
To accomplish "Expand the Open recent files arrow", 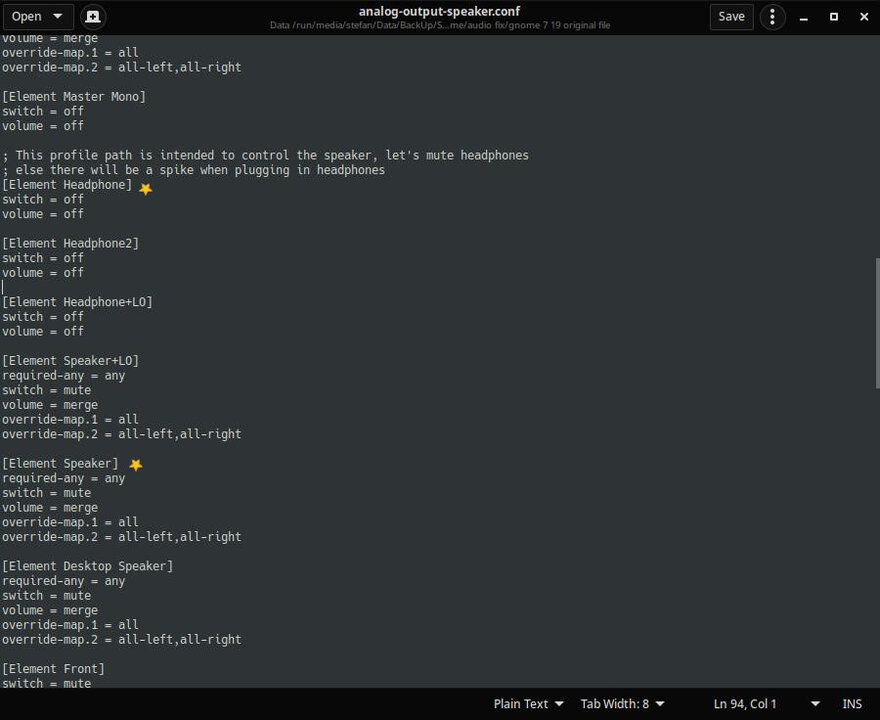I will coord(58,16).
